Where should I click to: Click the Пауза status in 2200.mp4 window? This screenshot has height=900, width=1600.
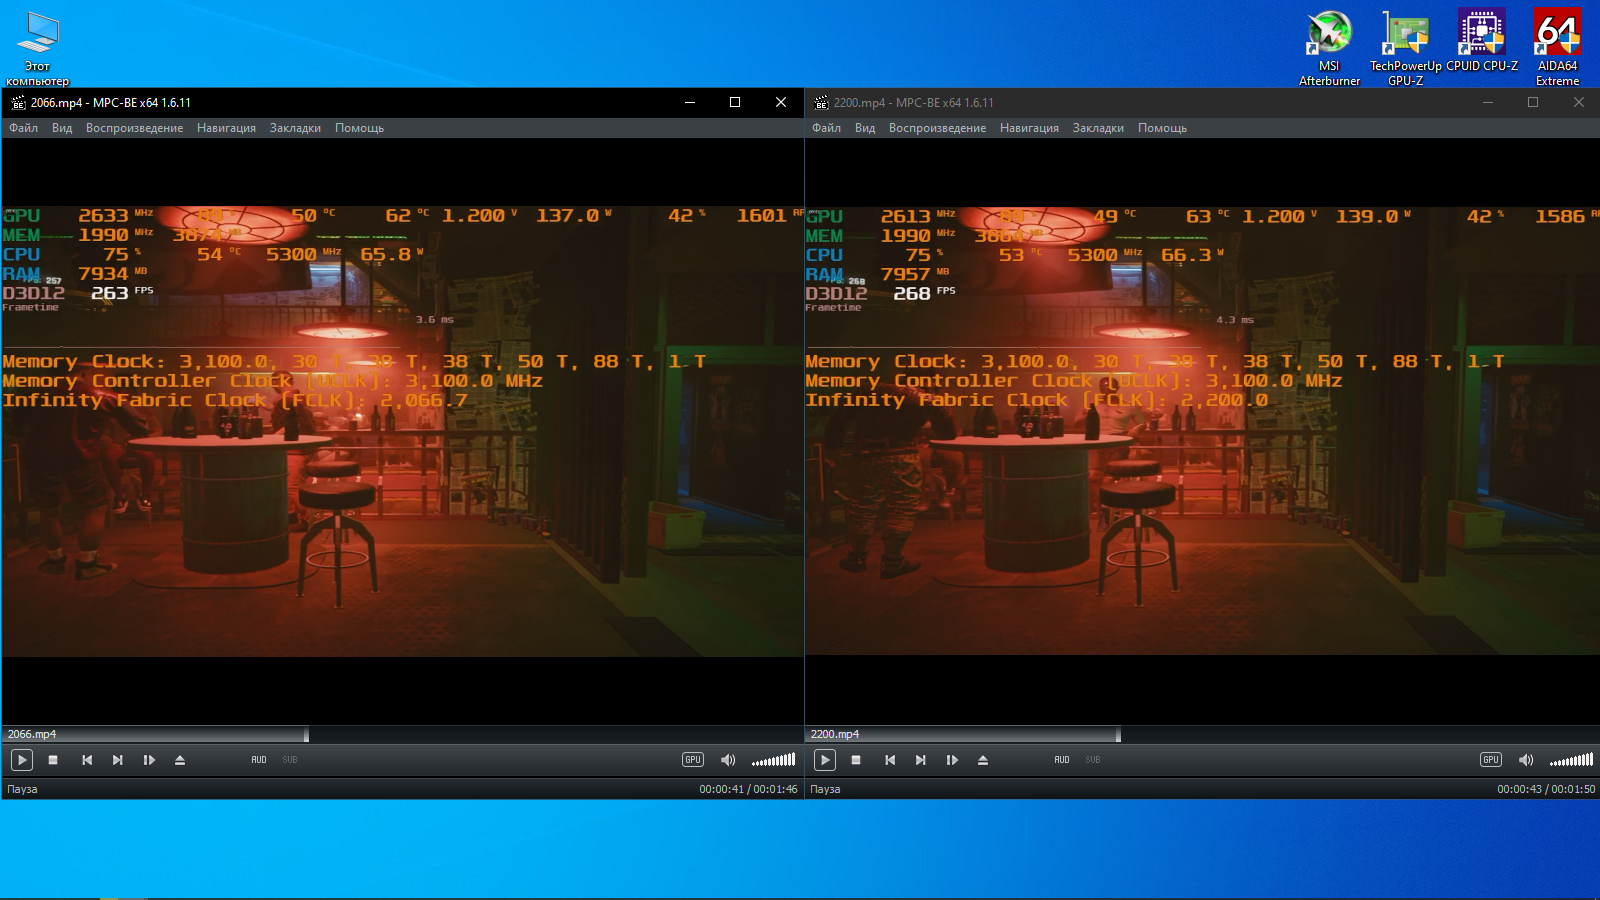(x=825, y=789)
